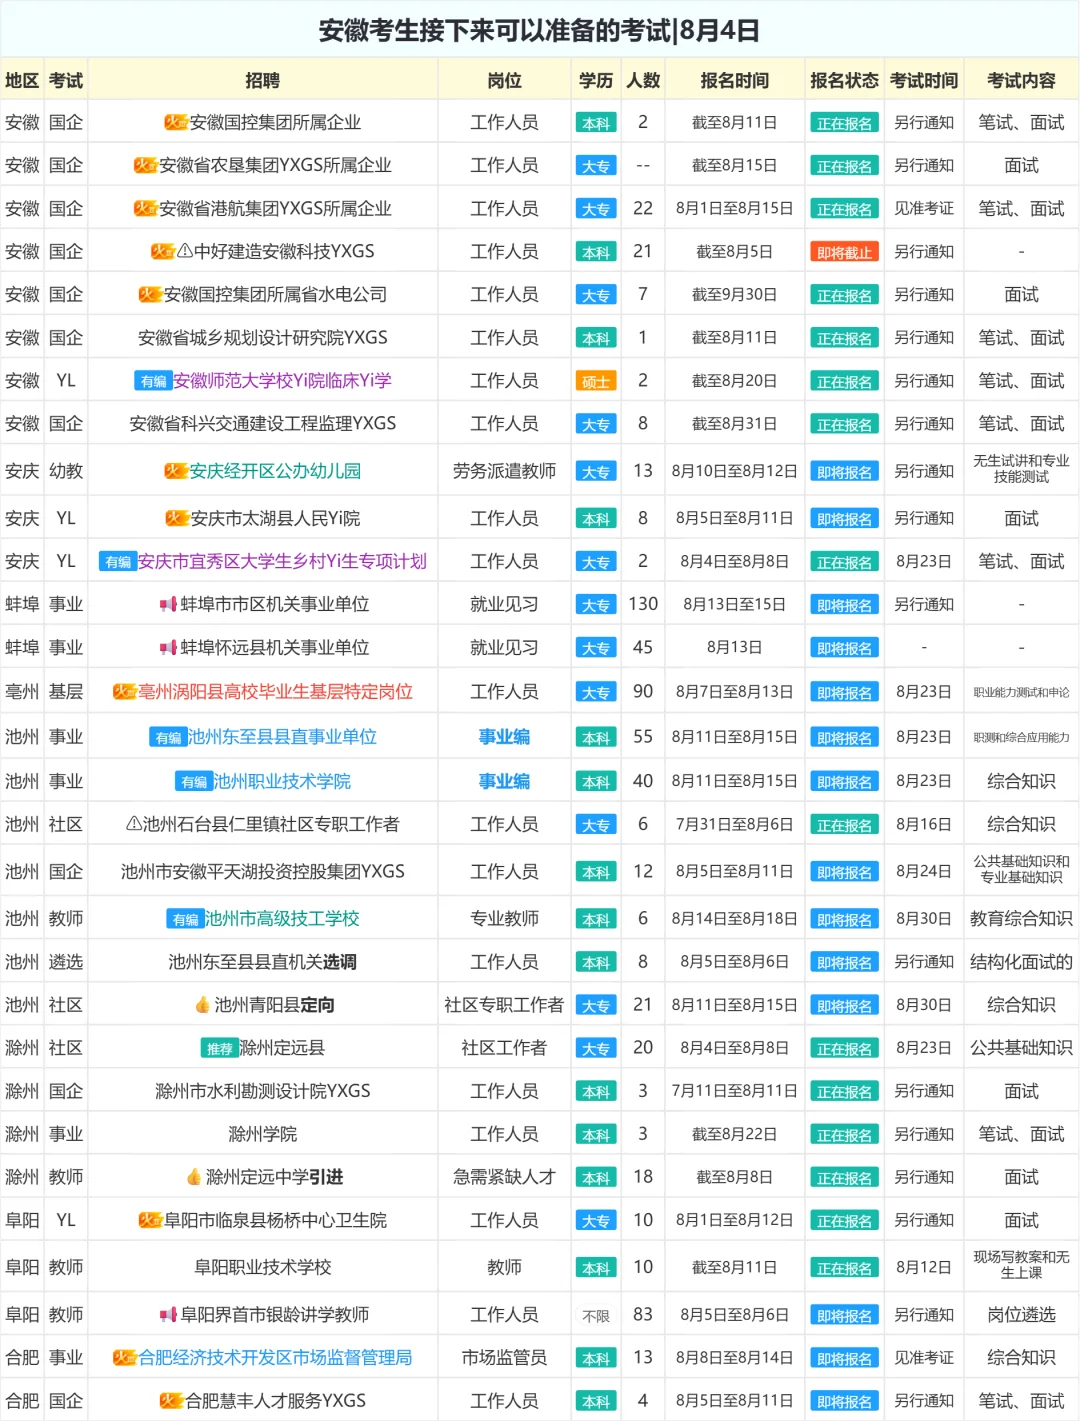Viewport: 1080px width, 1421px height.
Task: Click fire icon before 合肥经济技术开发区市场监督管理局
Action: click(125, 1358)
